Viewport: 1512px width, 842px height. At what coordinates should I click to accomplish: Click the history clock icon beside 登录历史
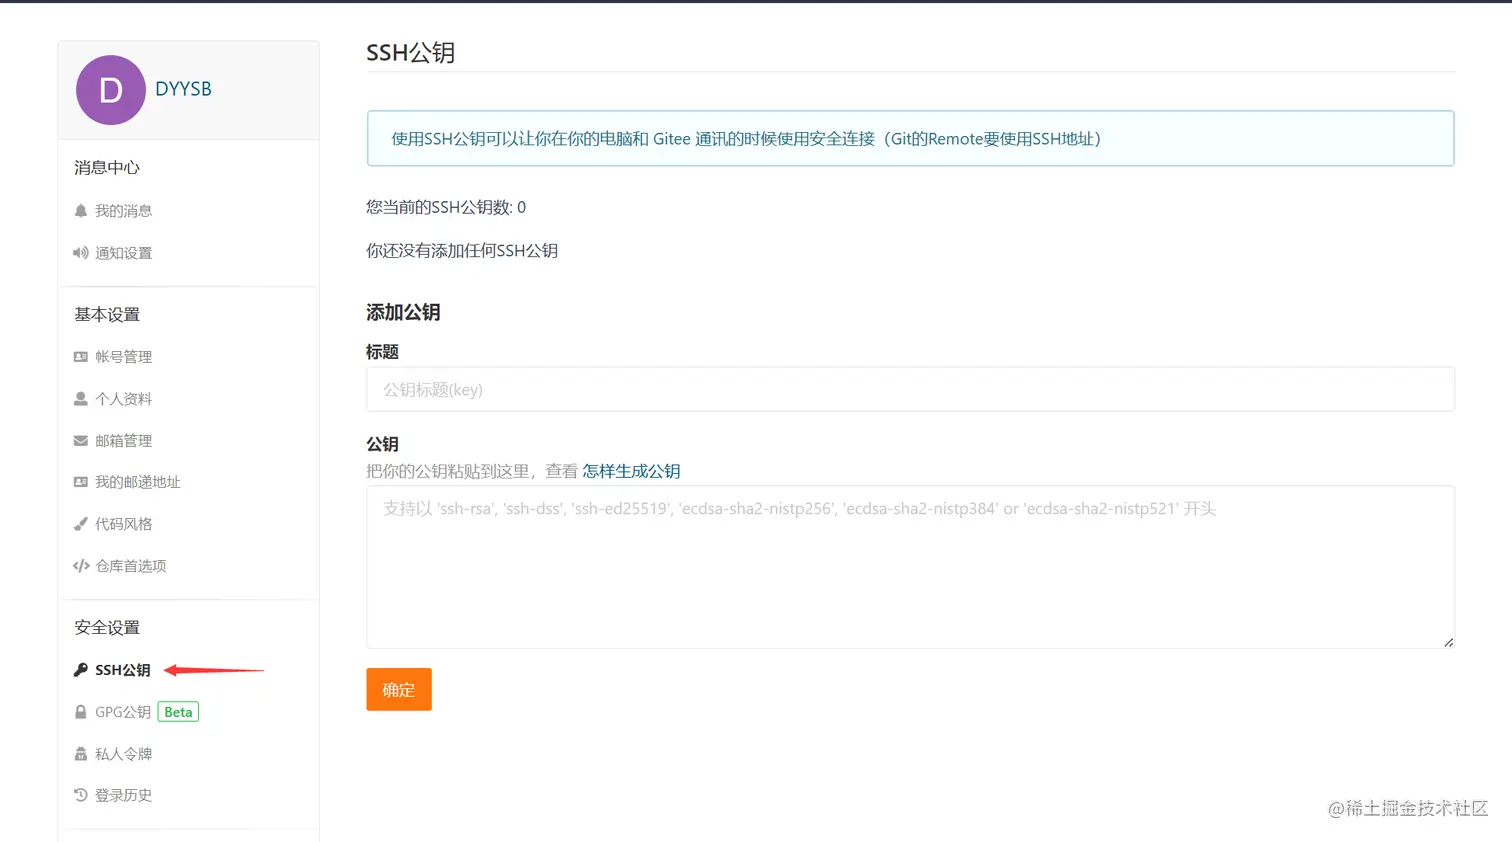81,795
